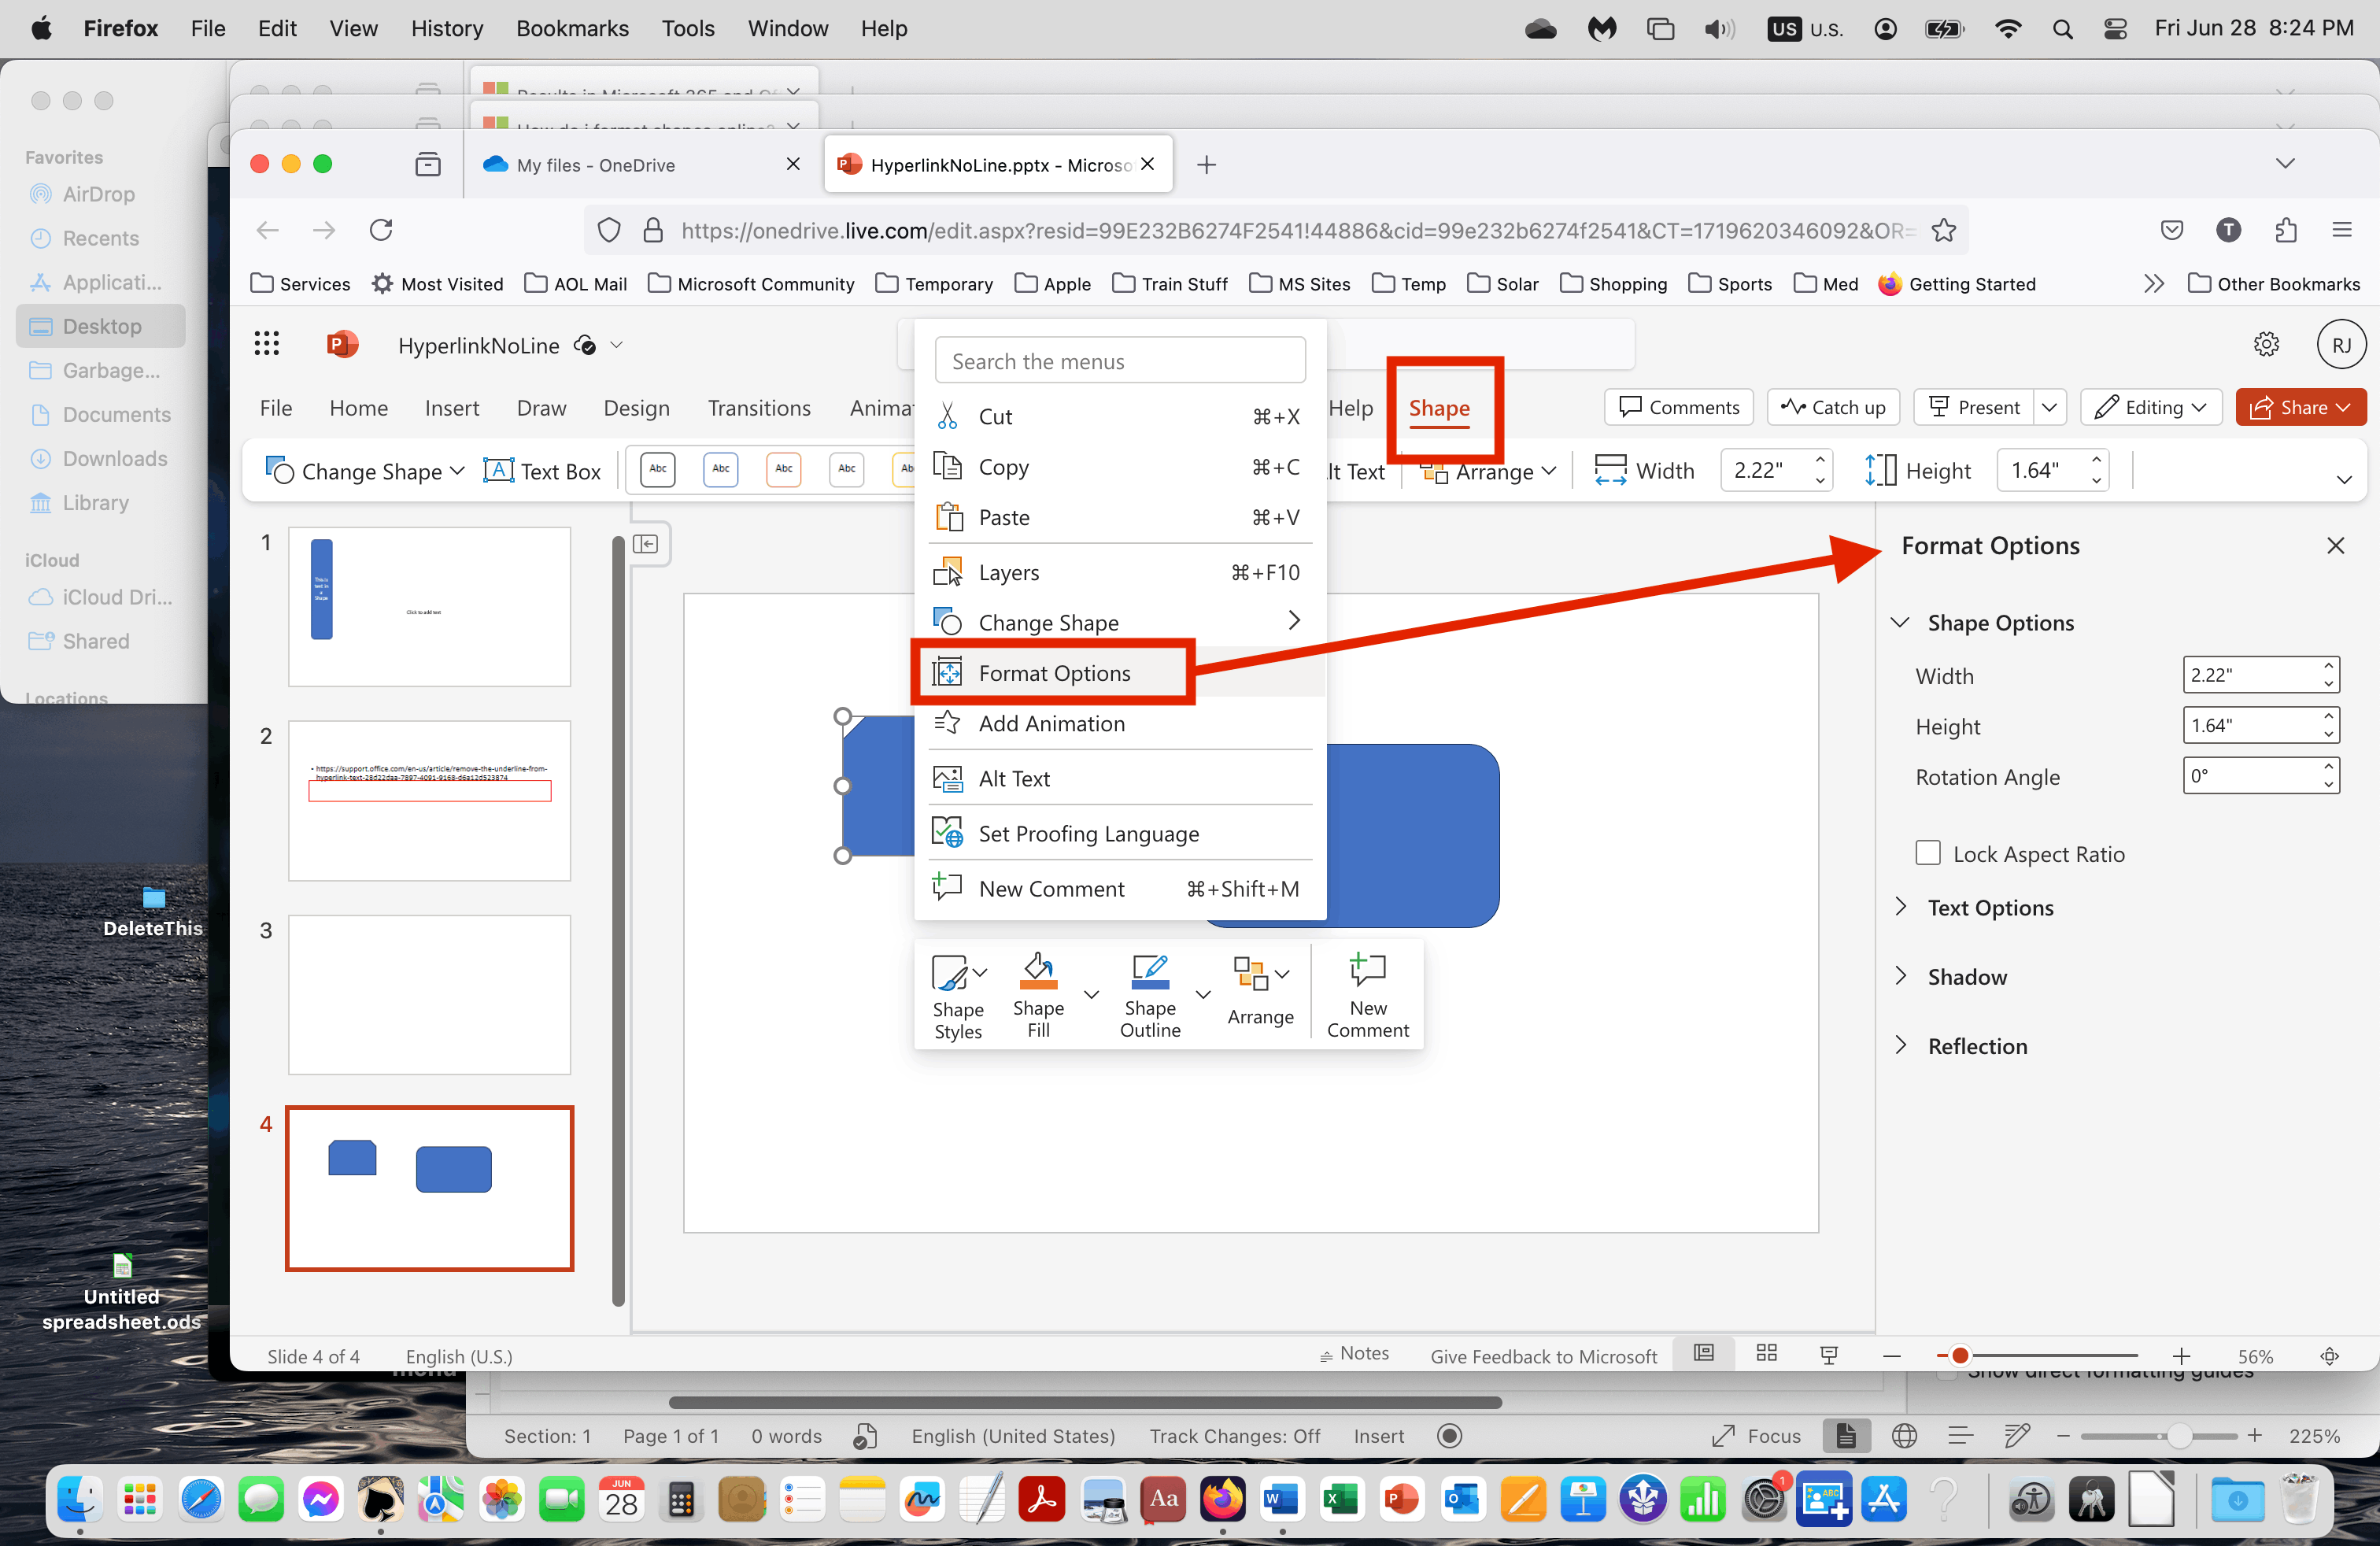The width and height of the screenshot is (2380, 1546).
Task: Expand the Text Options section
Action: (x=1990, y=908)
